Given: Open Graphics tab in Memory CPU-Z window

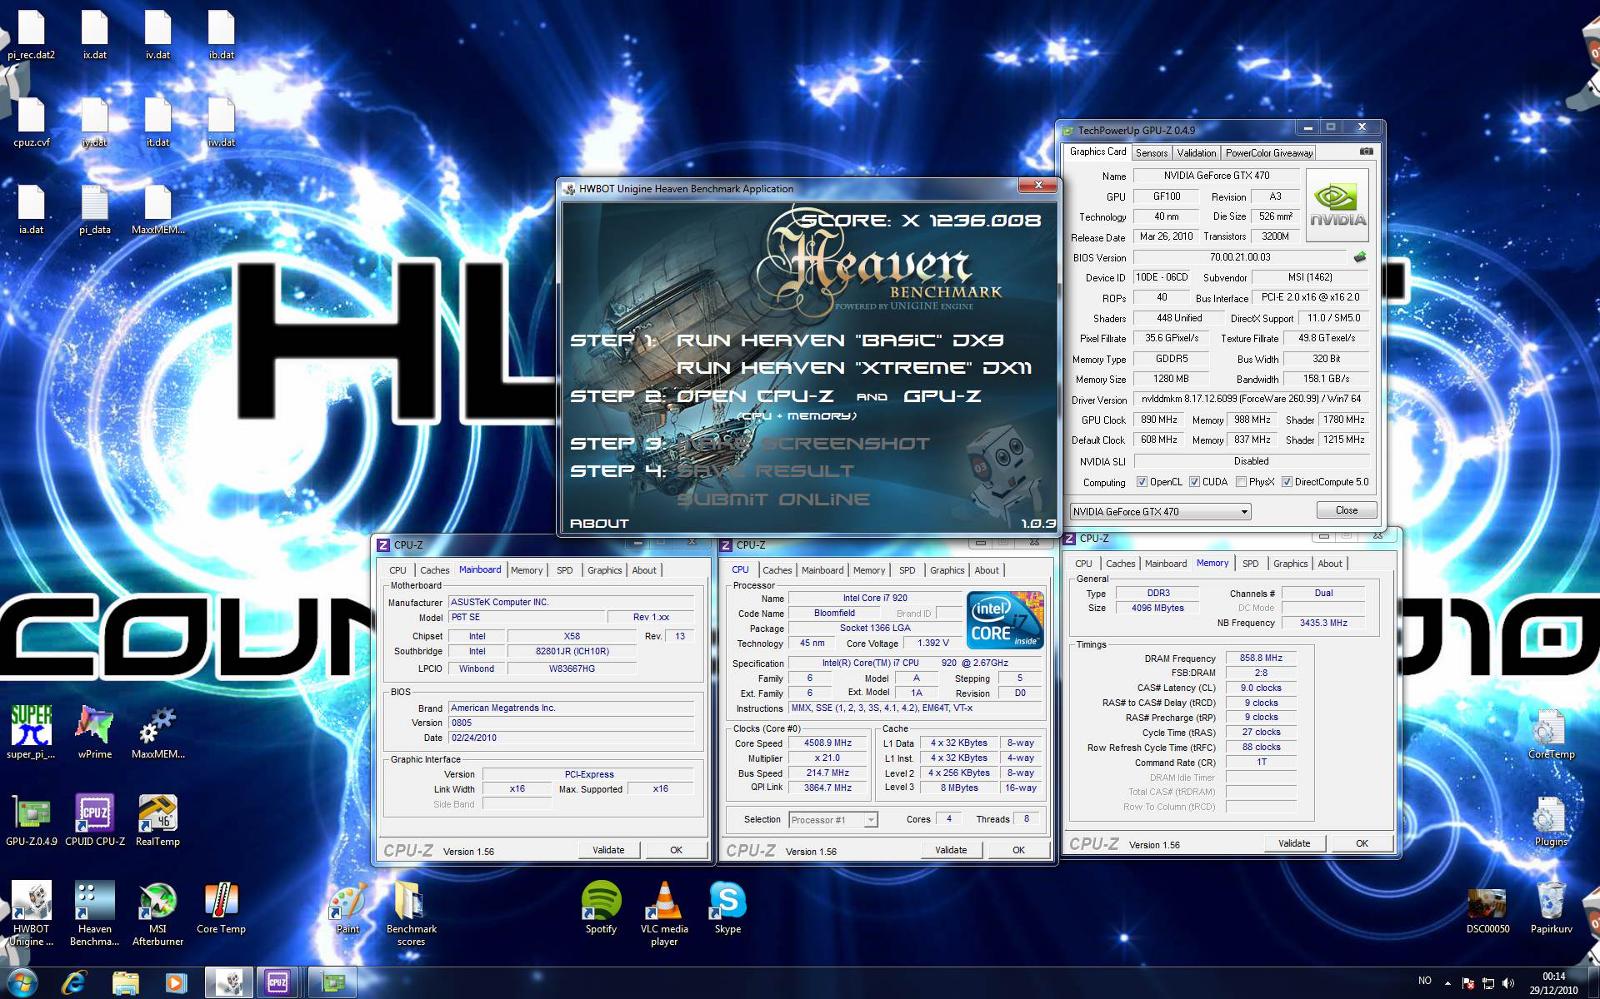Looking at the screenshot, I should [x=1290, y=563].
